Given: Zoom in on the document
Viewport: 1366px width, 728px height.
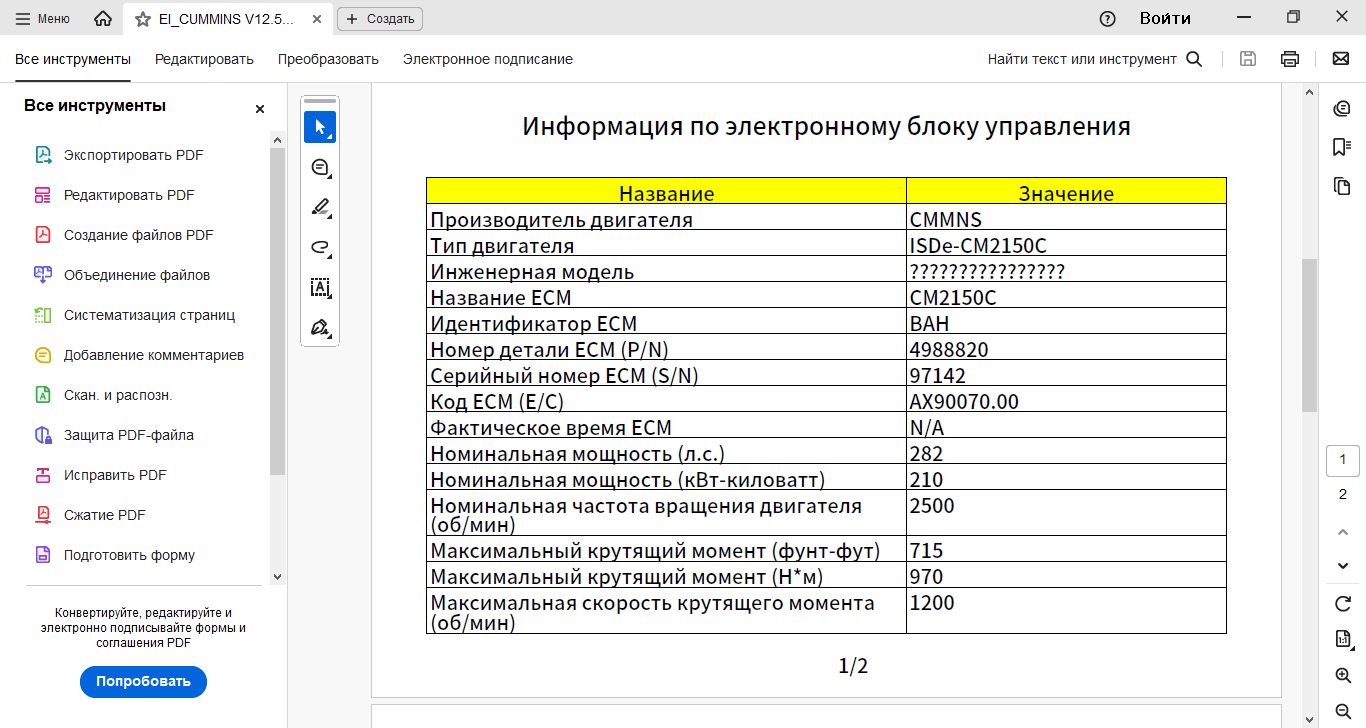Looking at the screenshot, I should 1343,676.
